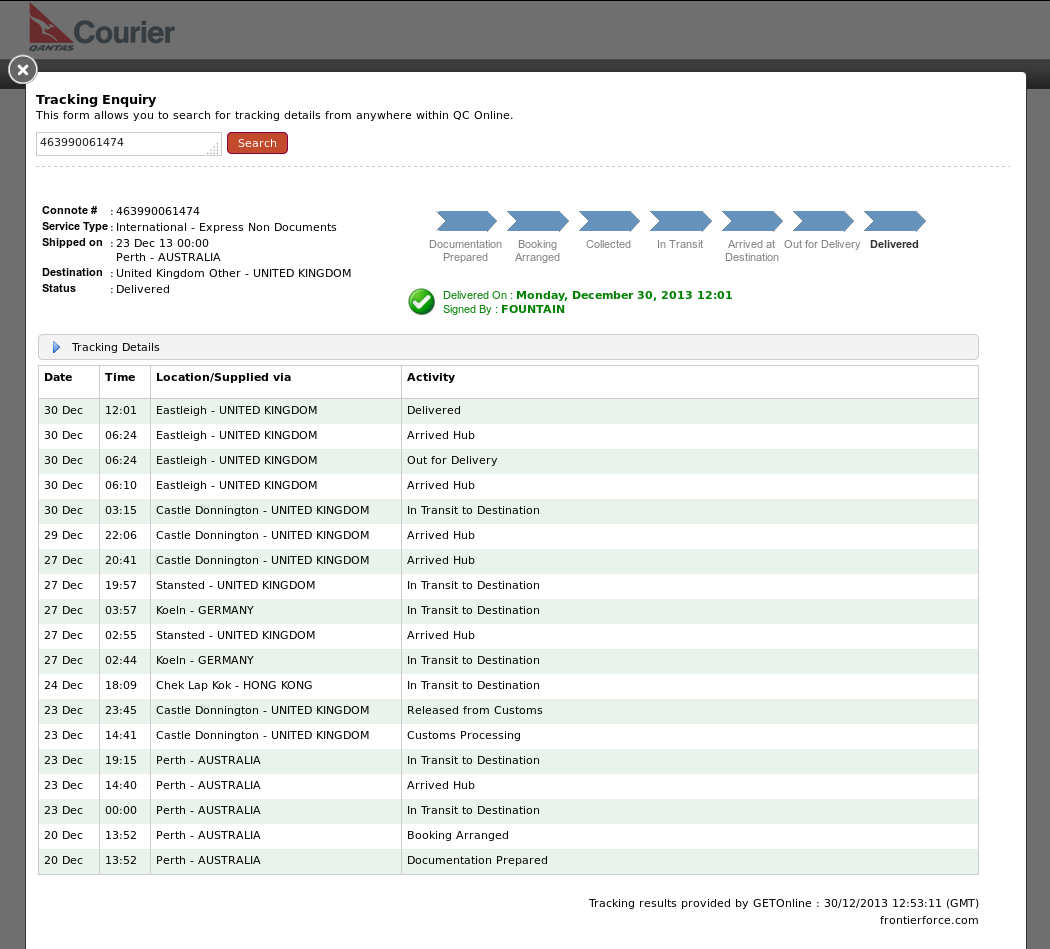Click the frontierforce.com link text
Viewport: 1050px width, 949px height.
coord(929,920)
